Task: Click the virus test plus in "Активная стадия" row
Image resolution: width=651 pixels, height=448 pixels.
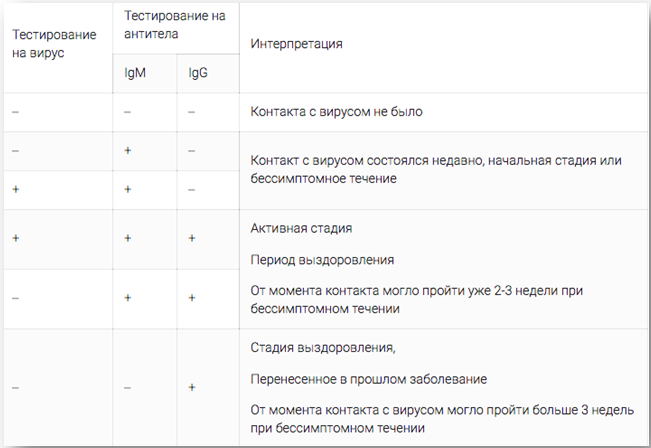Action: pyautogui.click(x=16, y=238)
